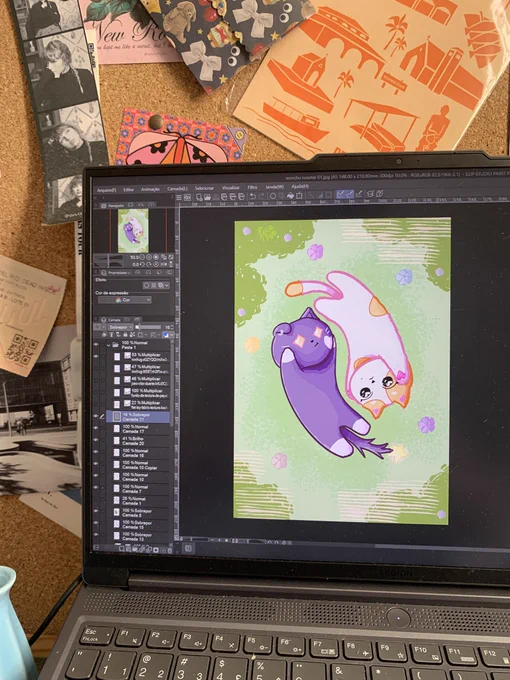The image size is (510, 680).
Task: Click the Navigator rotate right icon
Action: pyautogui.click(x=149, y=265)
